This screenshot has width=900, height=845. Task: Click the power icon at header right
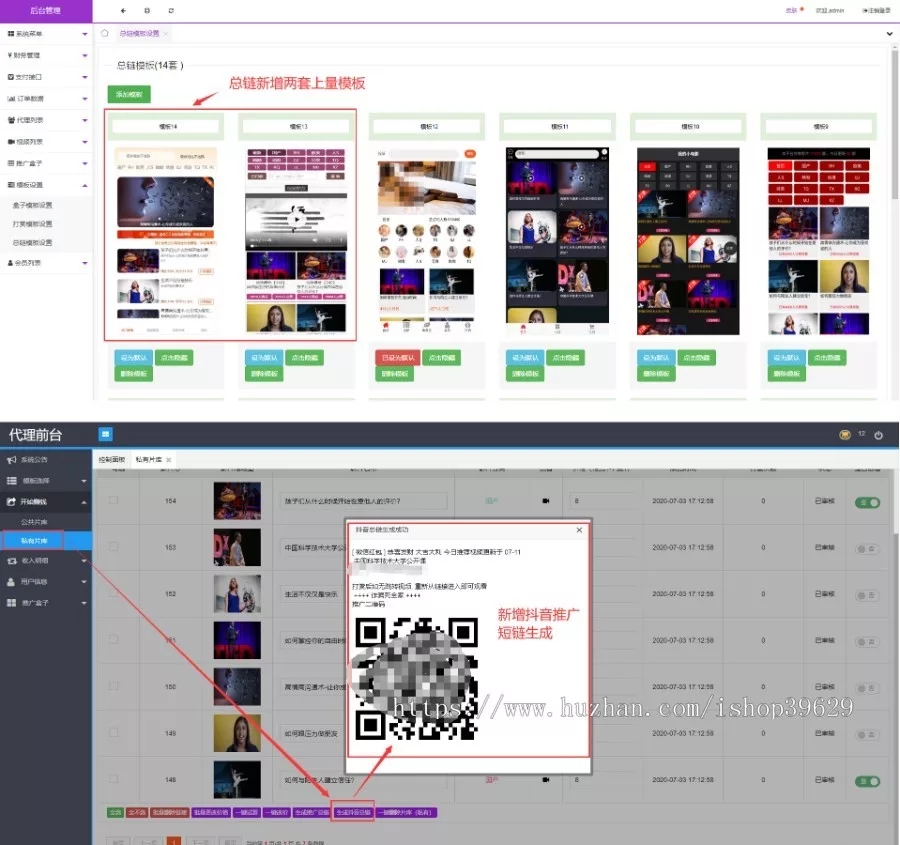[879, 435]
